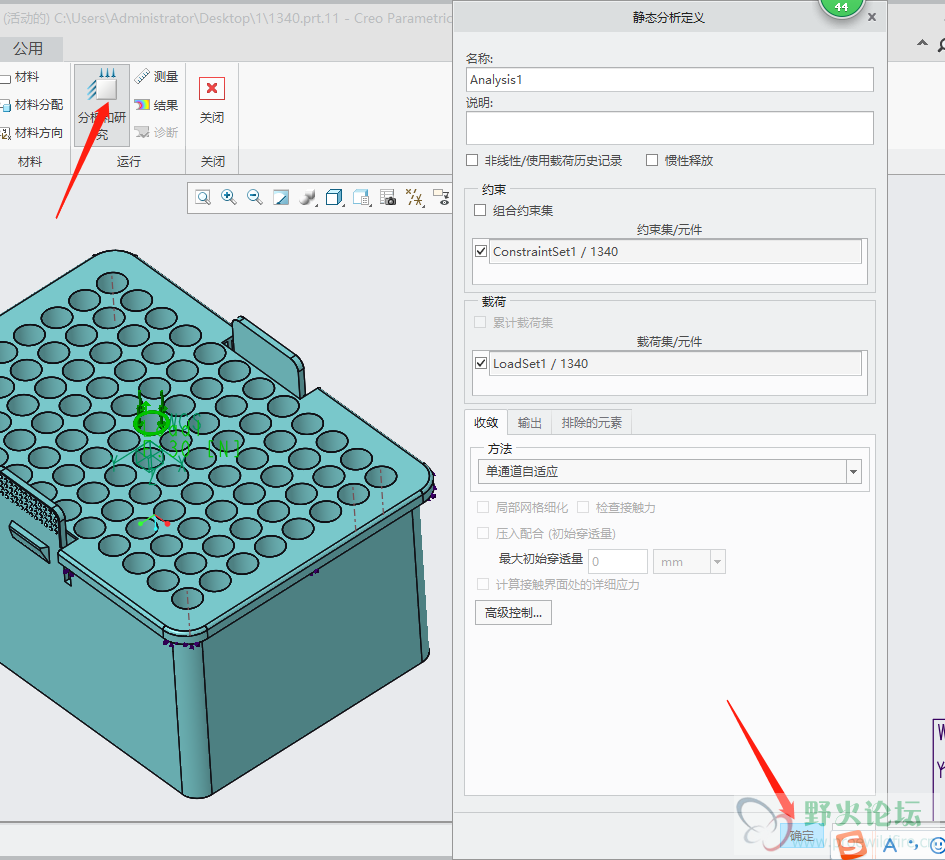
Task: Click the 计算接触界面处的详细应力 checkbox
Action: 483,585
